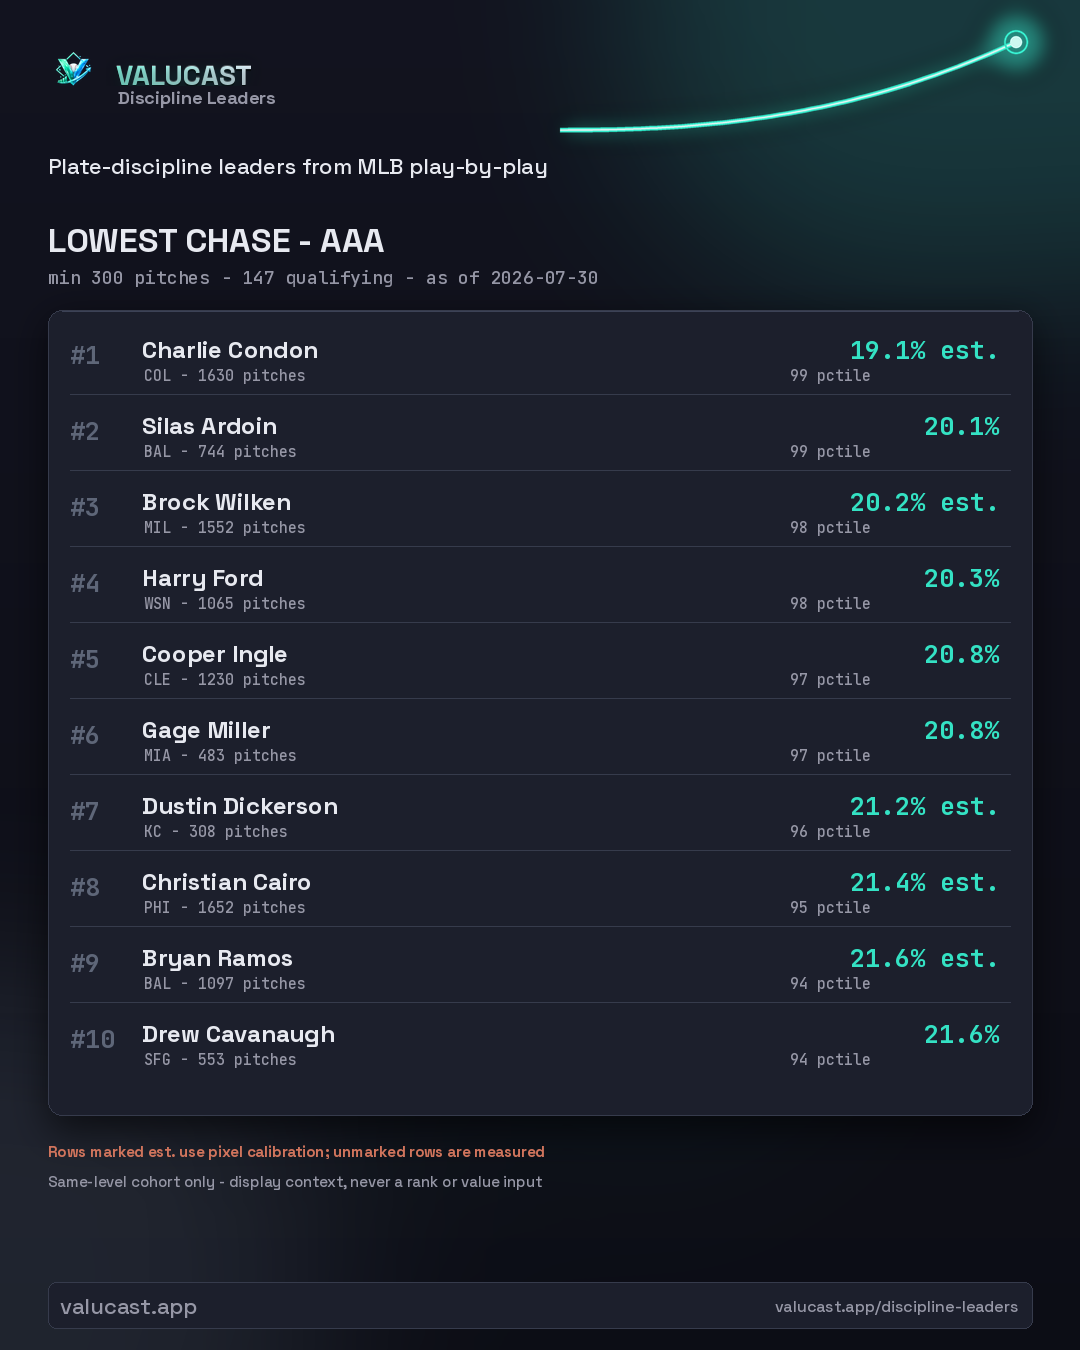Click Dustin Dickerson's 21.2% est. value

(924, 806)
